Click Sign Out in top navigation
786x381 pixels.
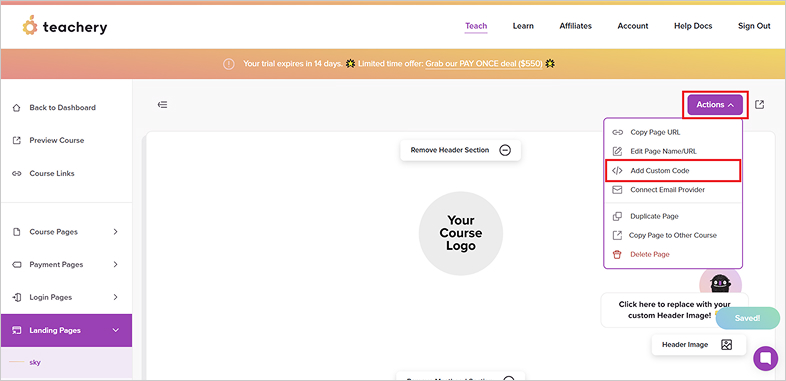pyautogui.click(x=754, y=26)
